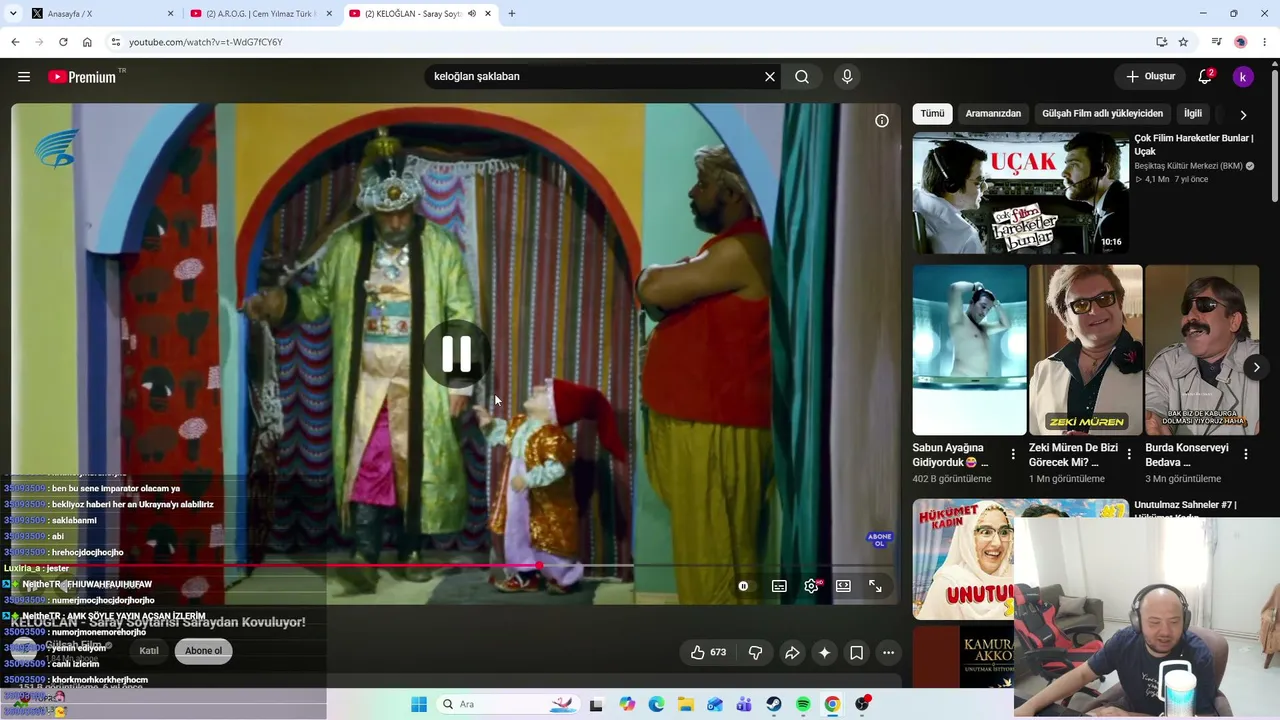Image resolution: width=1280 pixels, height=720 pixels.
Task: Advance the Shorts shelf with the arrow
Action: 1256,367
